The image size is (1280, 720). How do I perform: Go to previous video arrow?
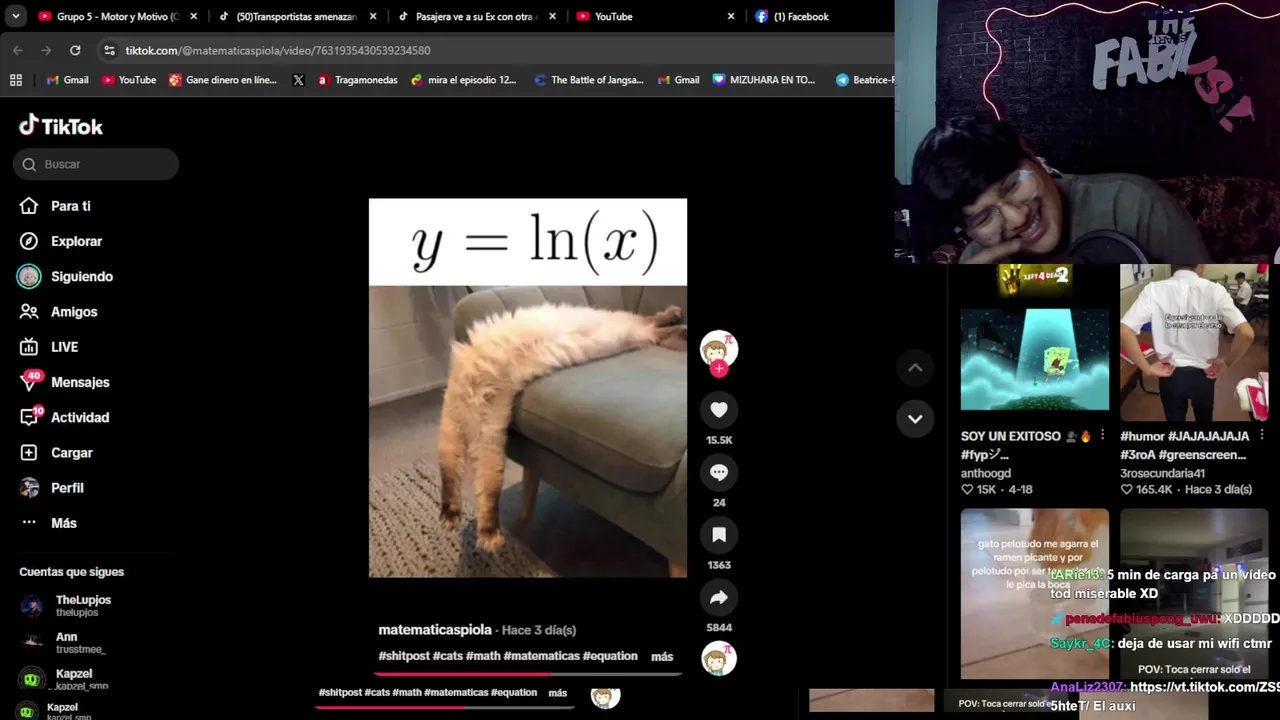tap(915, 367)
